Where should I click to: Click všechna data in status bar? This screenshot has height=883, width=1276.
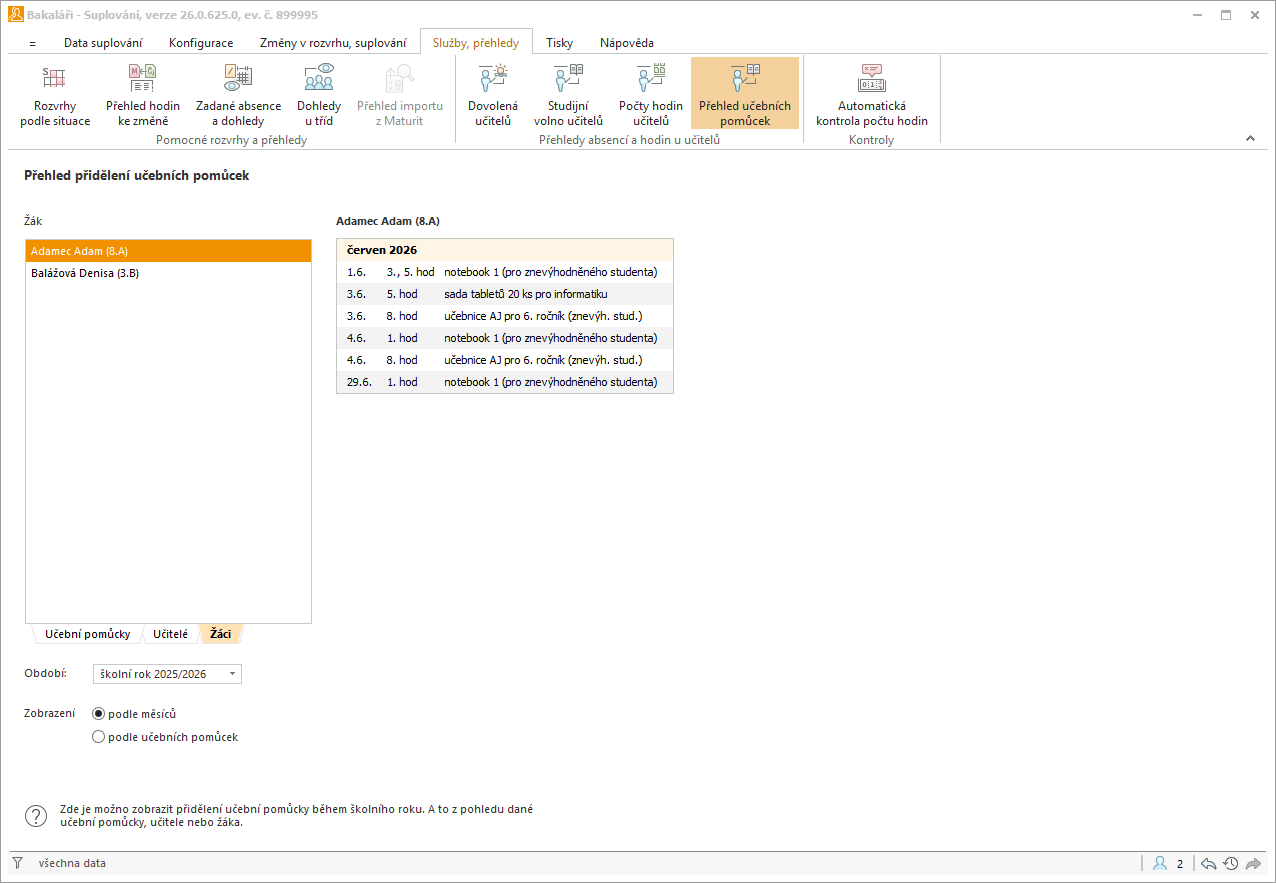pyautogui.click(x=72, y=863)
